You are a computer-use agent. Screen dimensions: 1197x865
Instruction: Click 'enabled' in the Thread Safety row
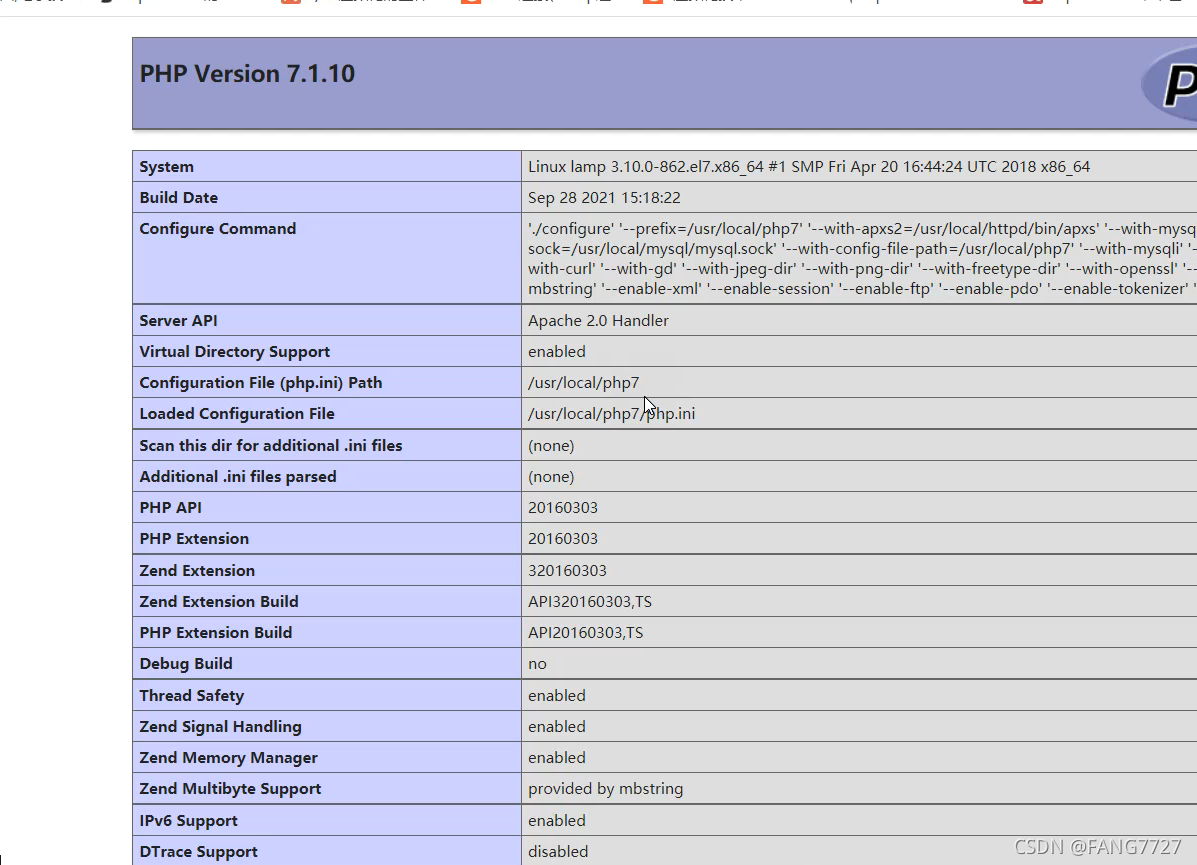pyautogui.click(x=557, y=696)
